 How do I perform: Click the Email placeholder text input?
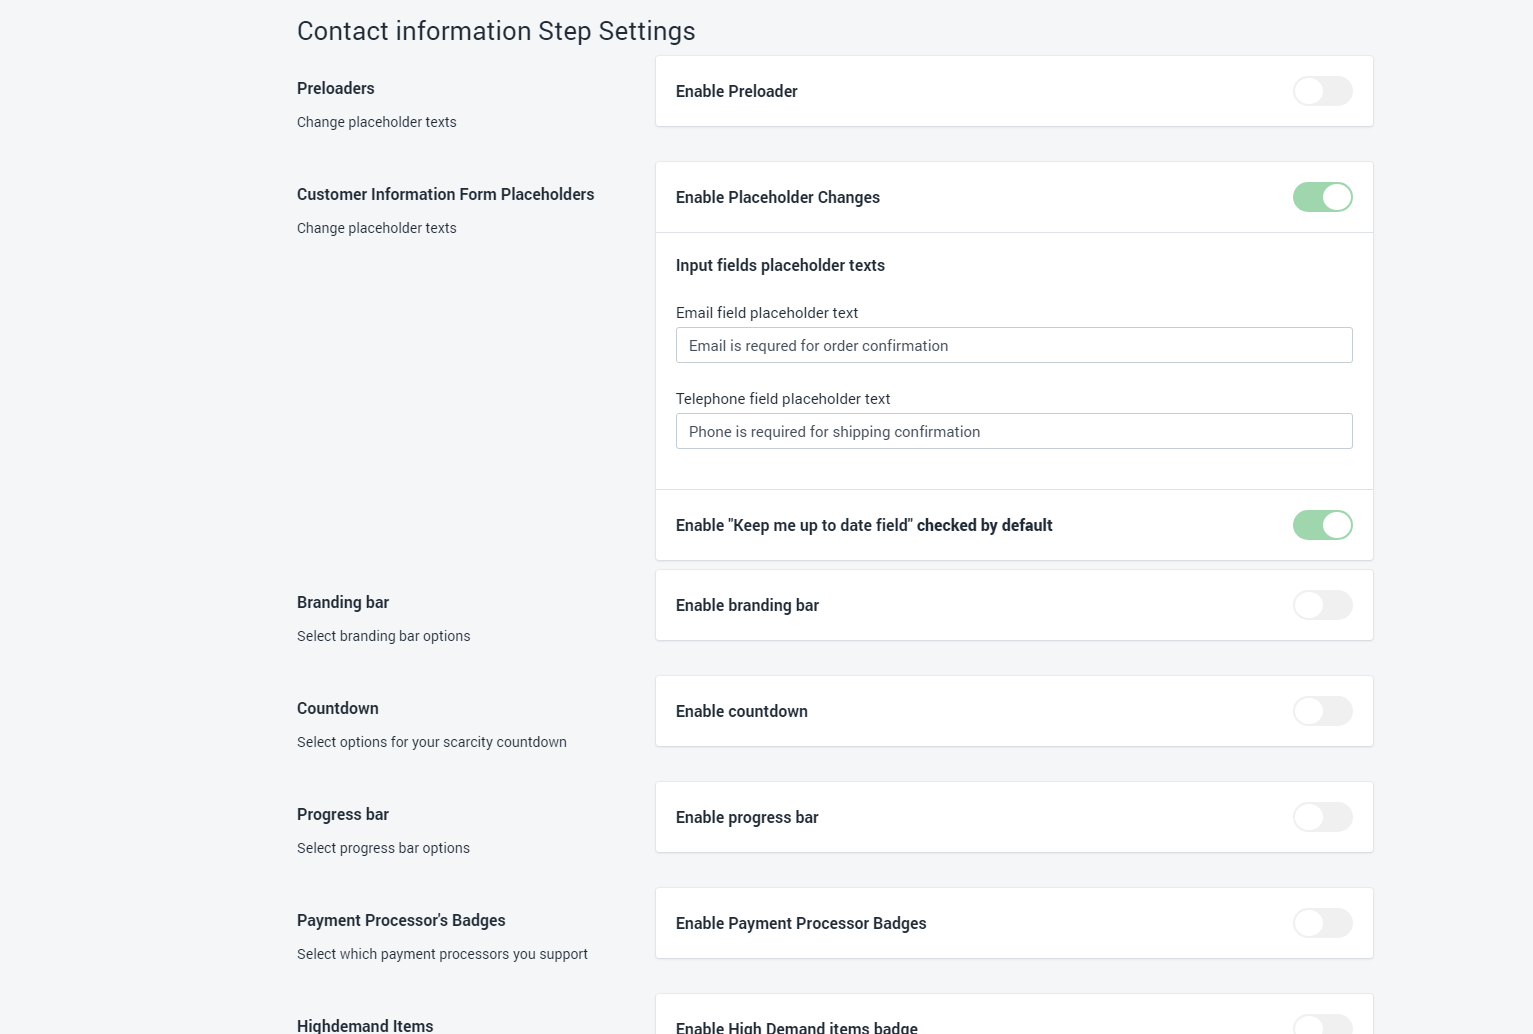tap(1013, 345)
